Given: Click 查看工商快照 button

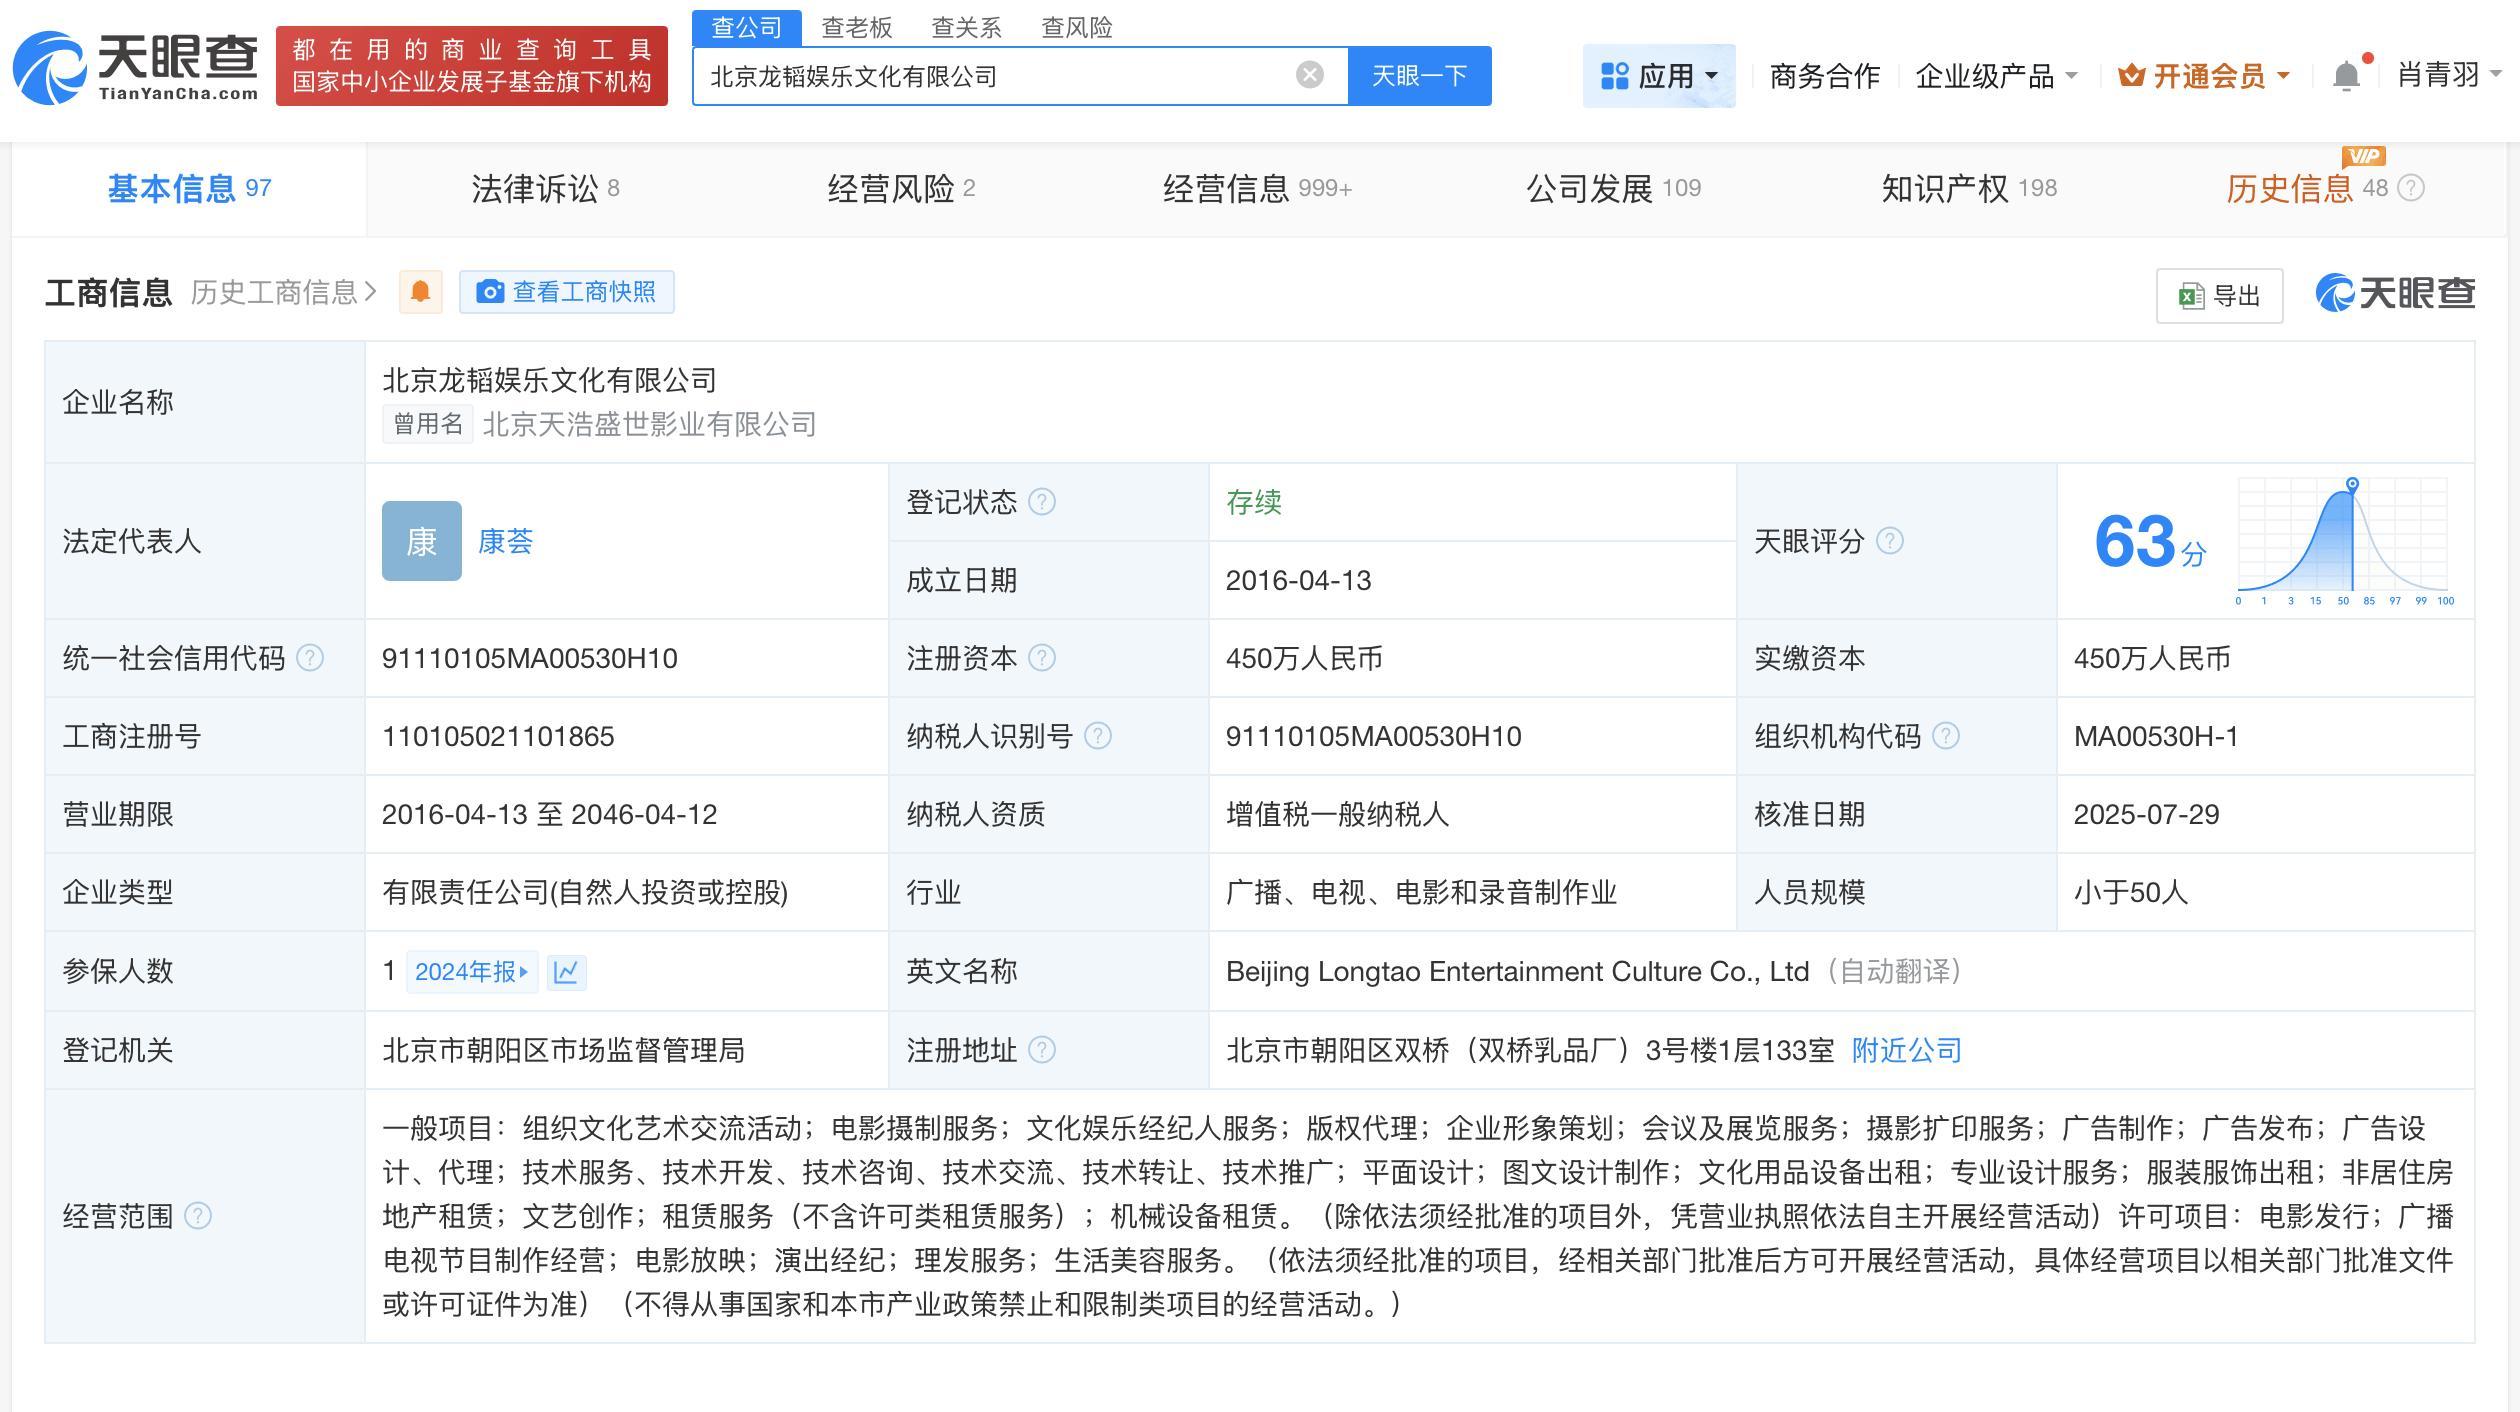Looking at the screenshot, I should coord(566,292).
